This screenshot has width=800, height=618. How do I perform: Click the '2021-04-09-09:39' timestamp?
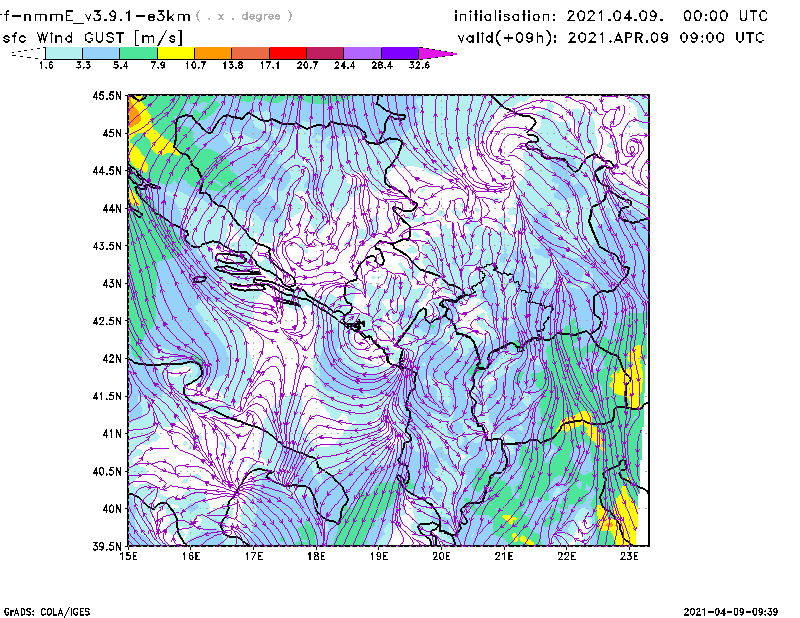(x=731, y=612)
